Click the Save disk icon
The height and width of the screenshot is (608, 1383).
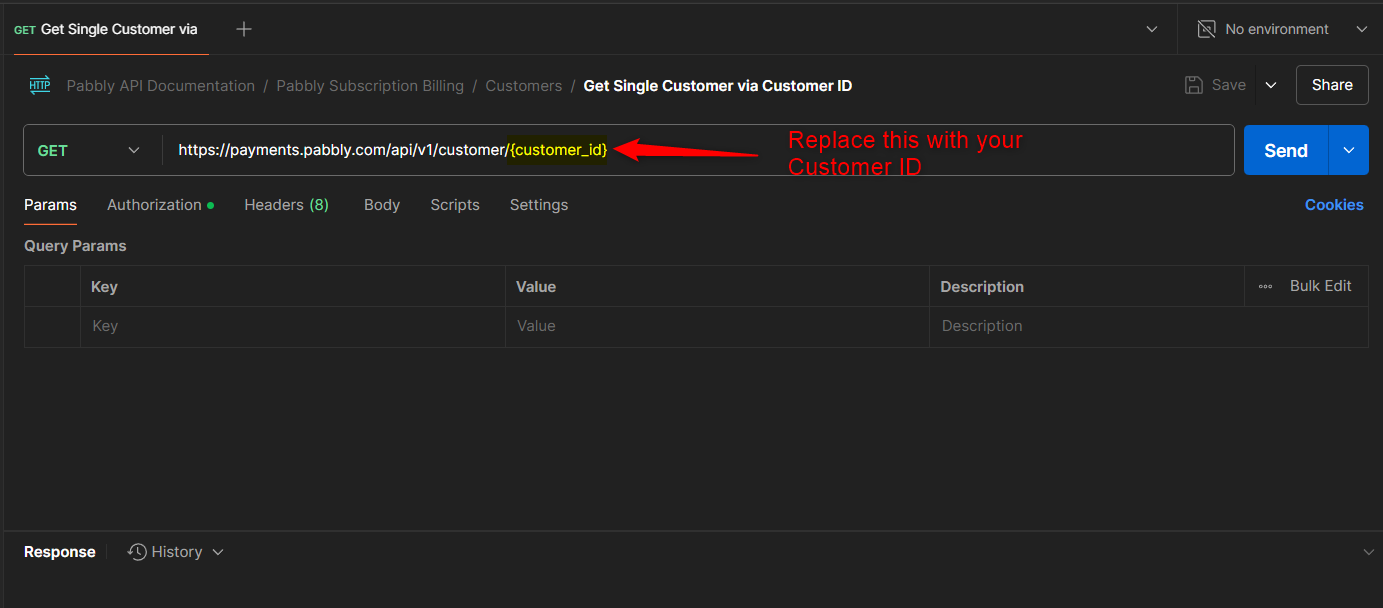(x=1193, y=85)
